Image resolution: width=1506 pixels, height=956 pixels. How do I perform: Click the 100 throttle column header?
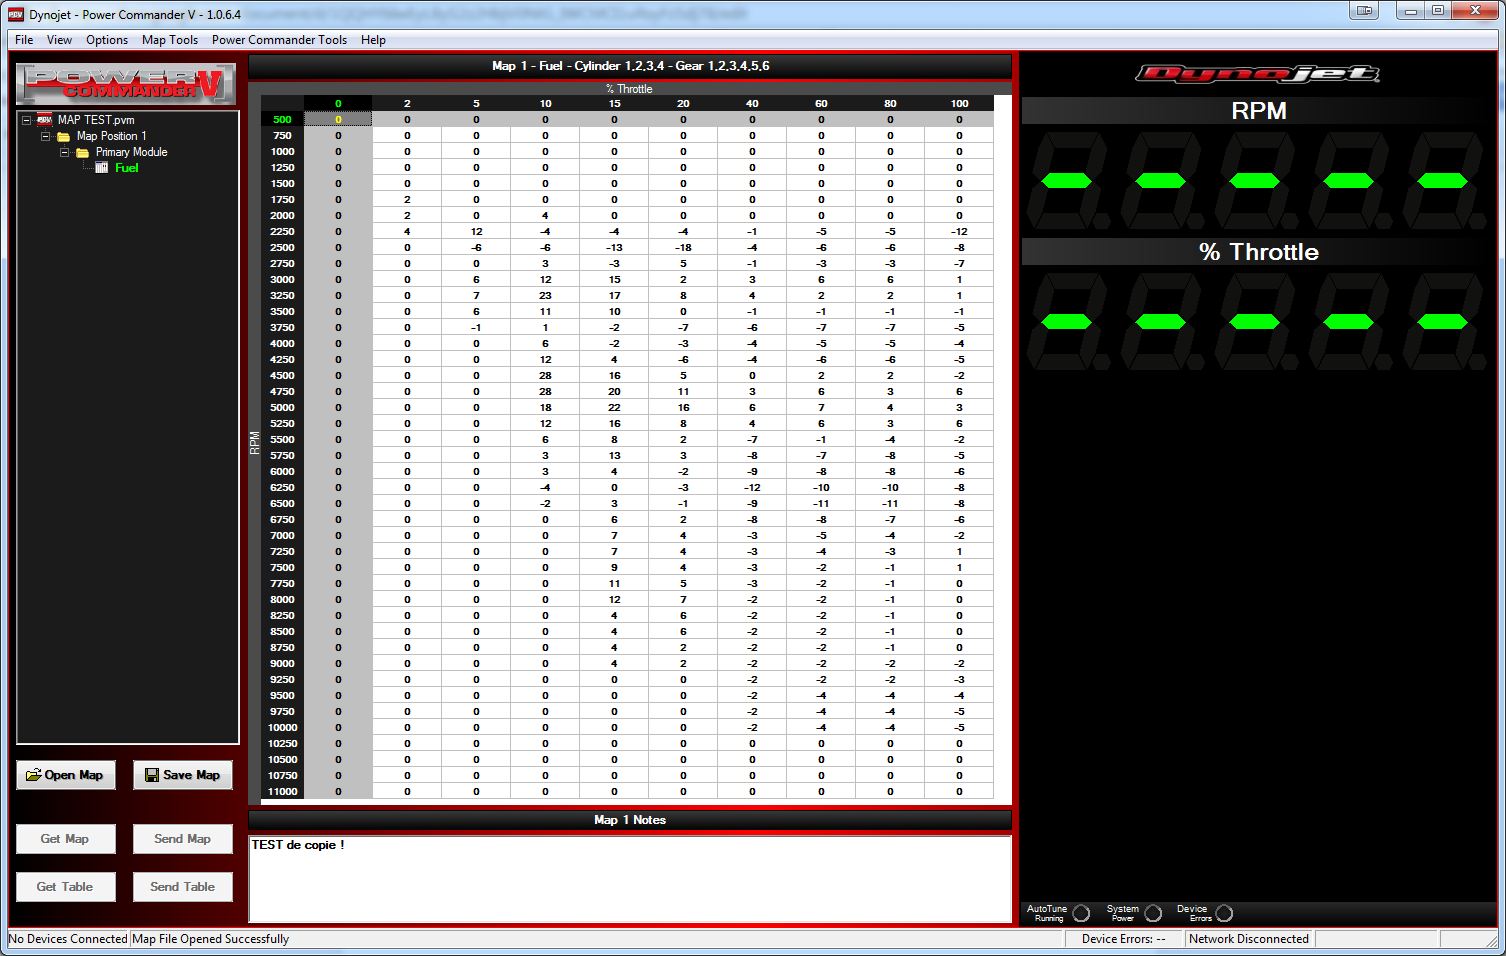[x=959, y=104]
